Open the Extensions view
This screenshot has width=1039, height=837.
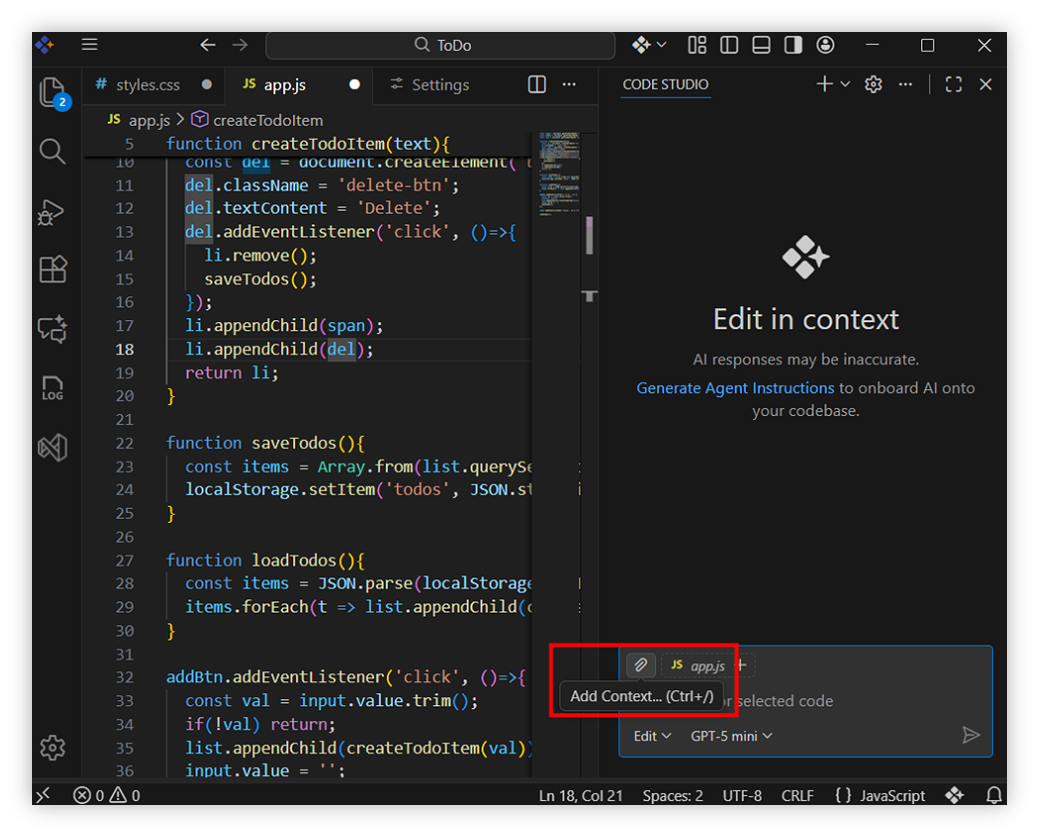click(52, 269)
